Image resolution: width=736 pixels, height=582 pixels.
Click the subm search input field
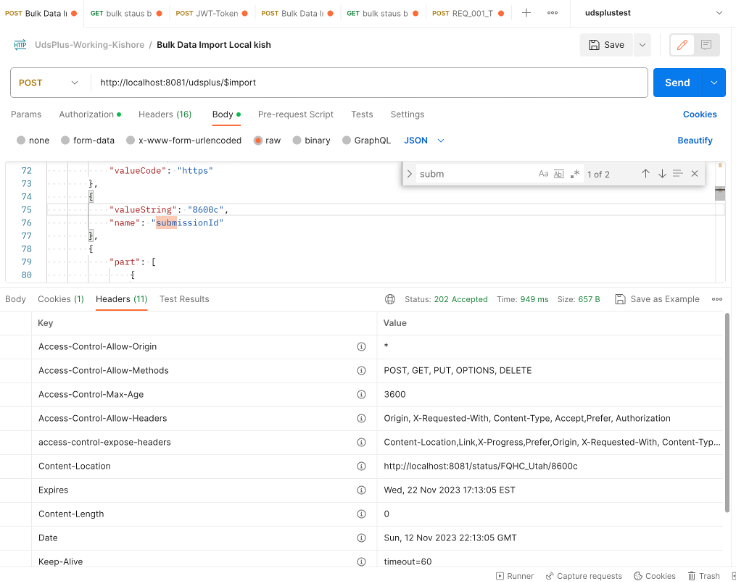click(x=475, y=174)
